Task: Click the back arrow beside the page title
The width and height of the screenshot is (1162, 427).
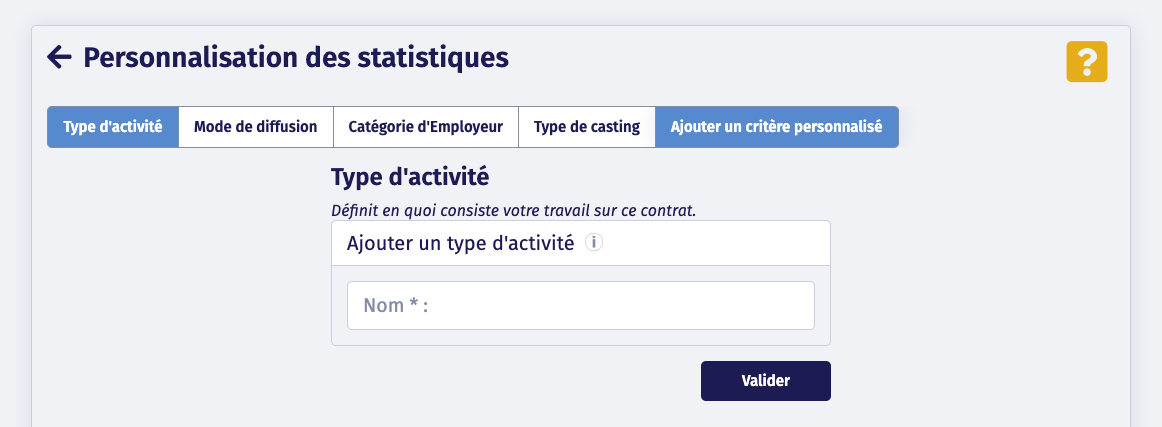Action: click(60, 58)
